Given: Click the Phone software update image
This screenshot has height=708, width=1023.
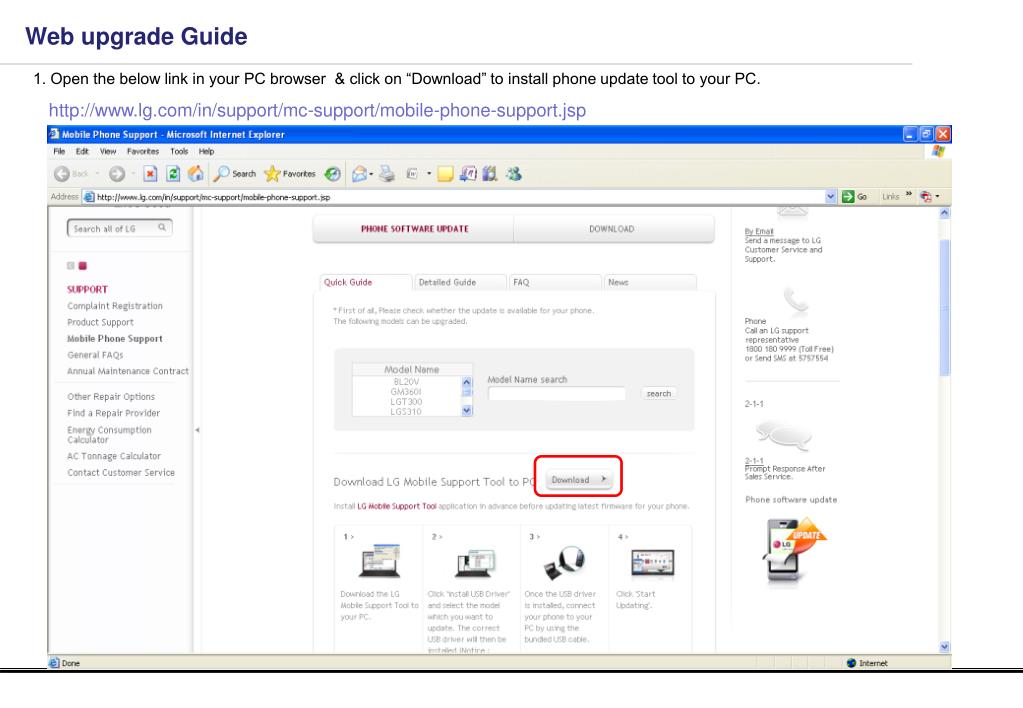Looking at the screenshot, I should [x=793, y=551].
